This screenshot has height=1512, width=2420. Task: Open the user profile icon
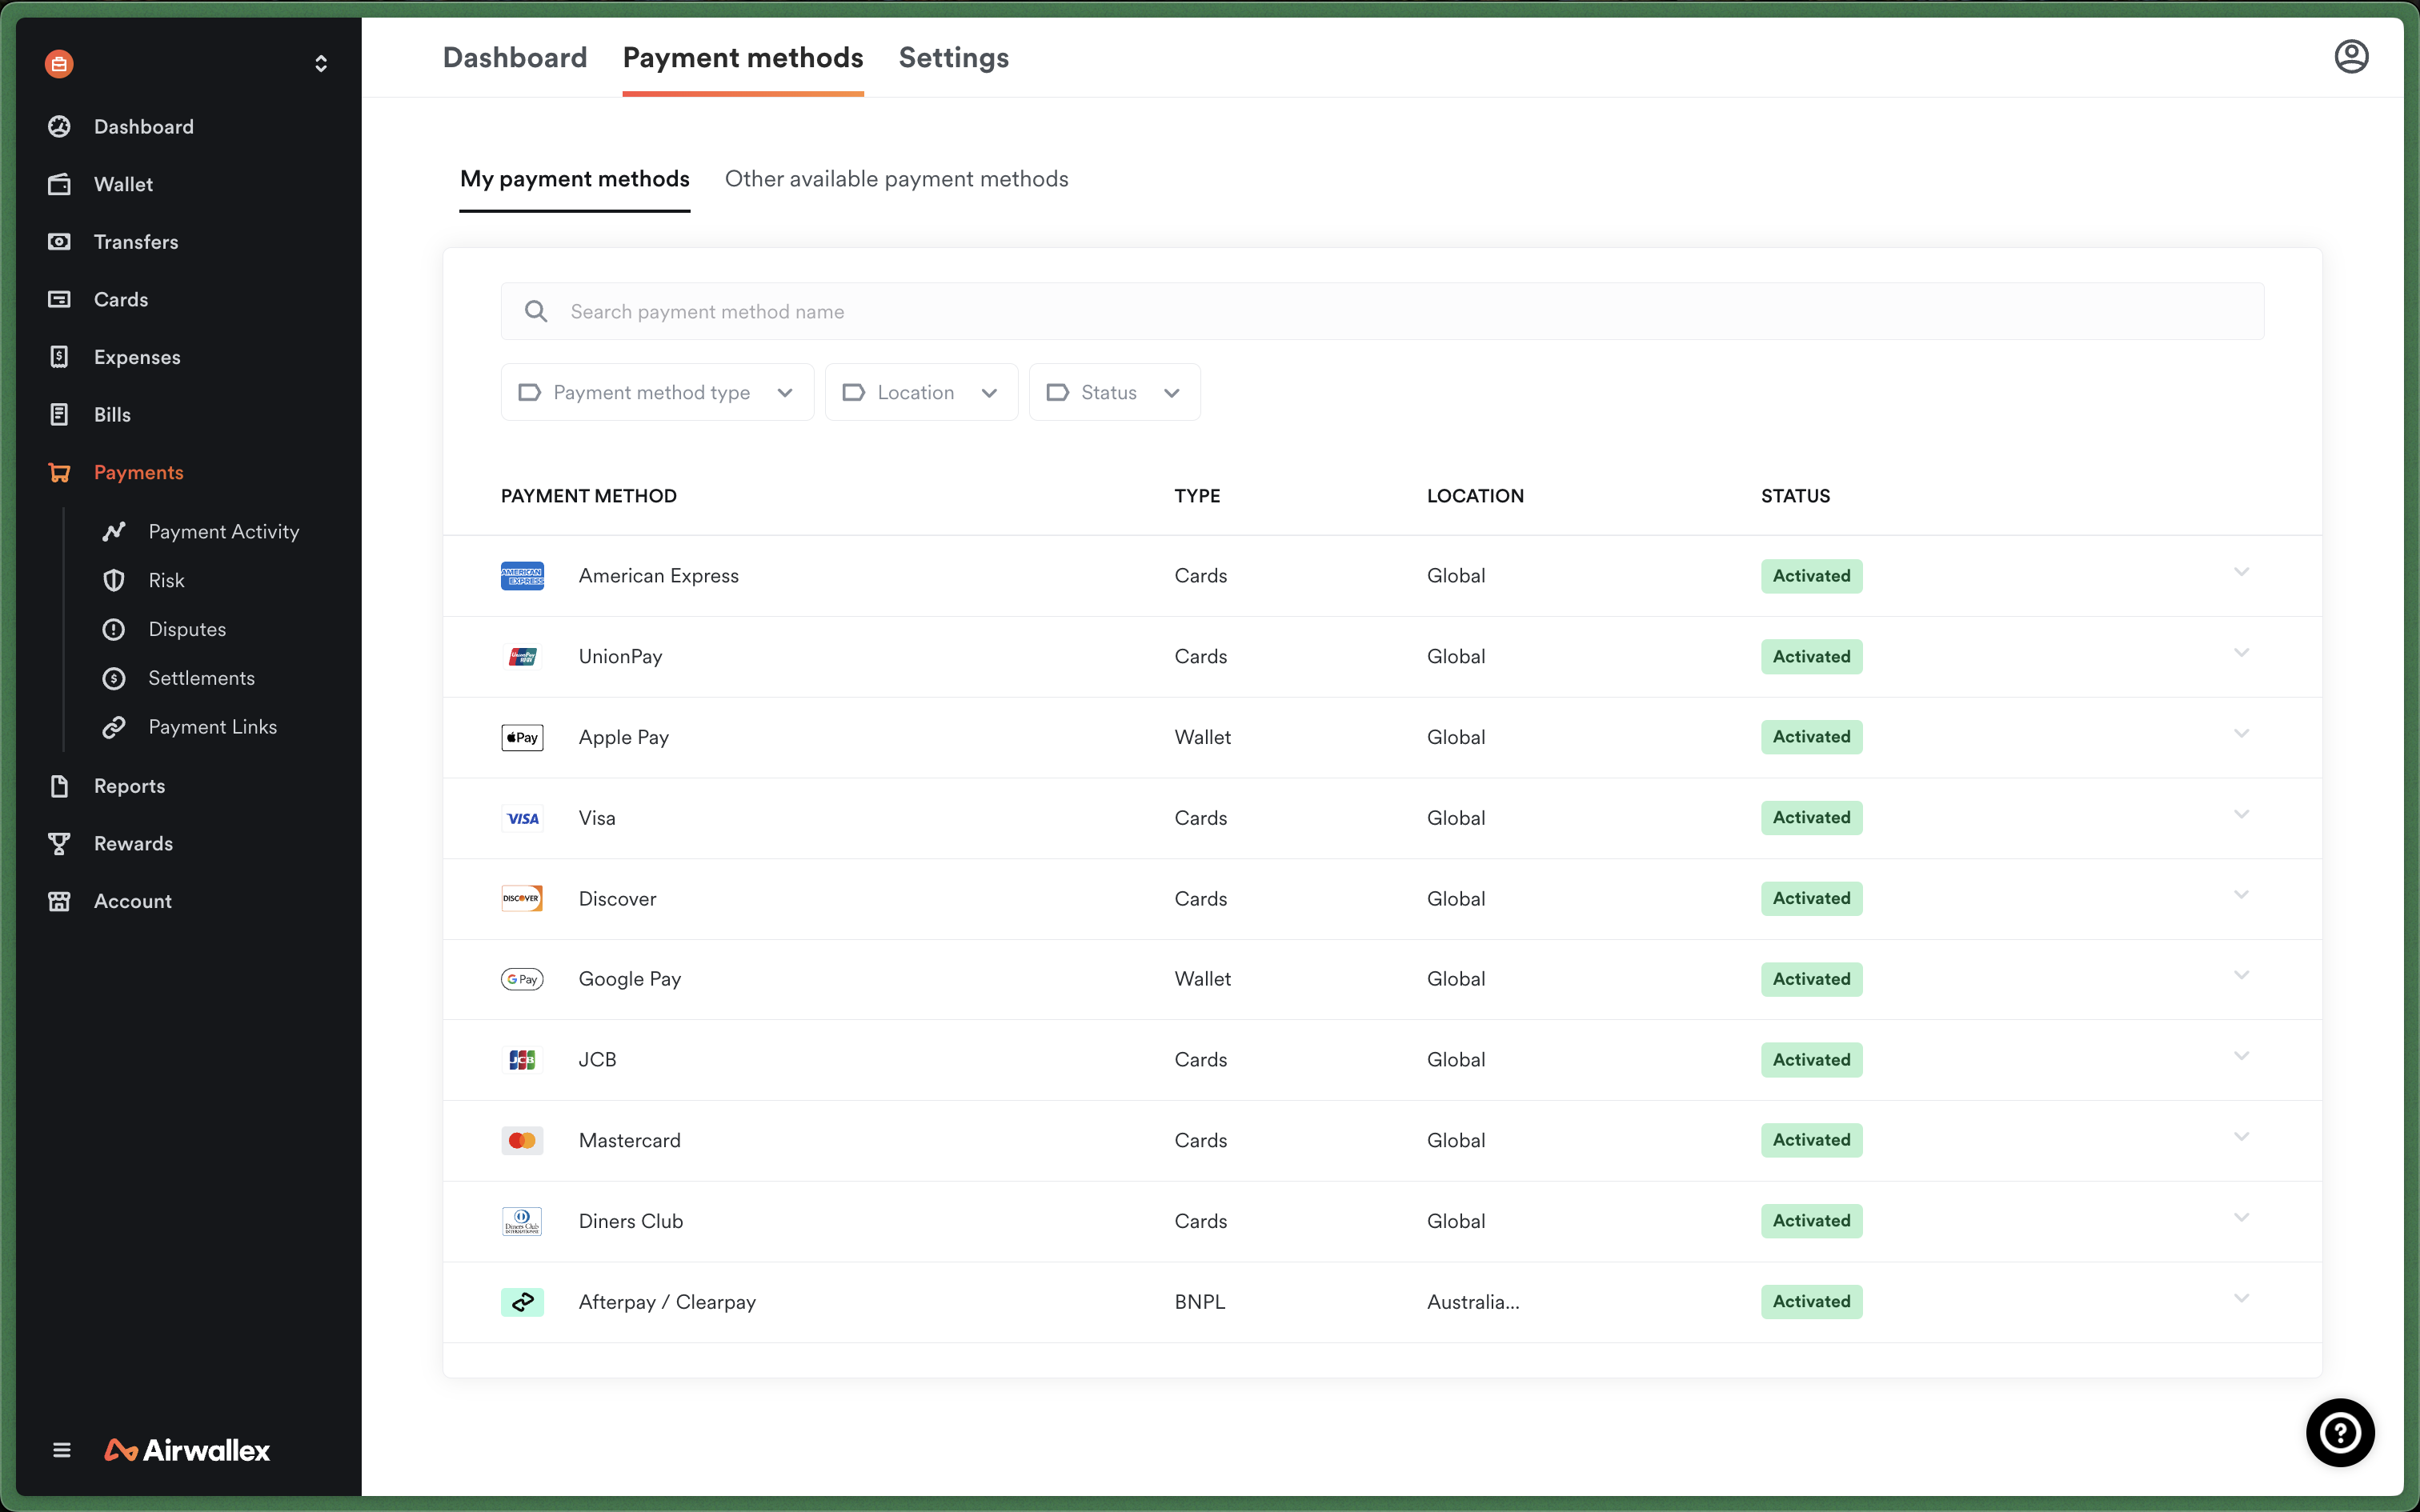pyautogui.click(x=2350, y=57)
